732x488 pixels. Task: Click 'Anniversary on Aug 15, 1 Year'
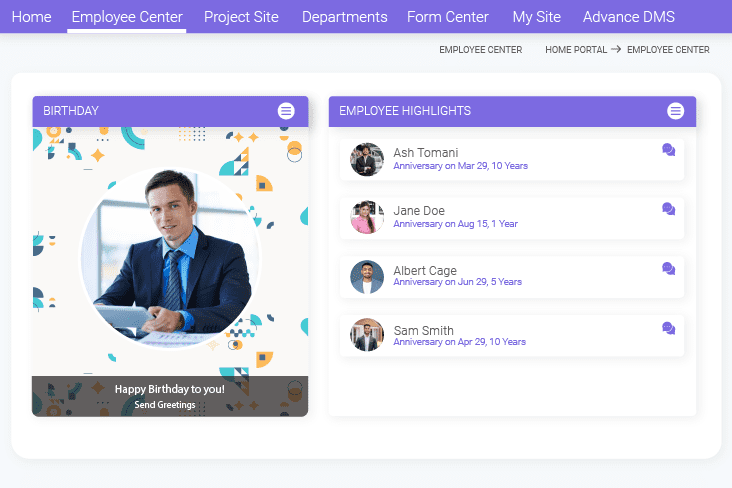click(x=455, y=224)
